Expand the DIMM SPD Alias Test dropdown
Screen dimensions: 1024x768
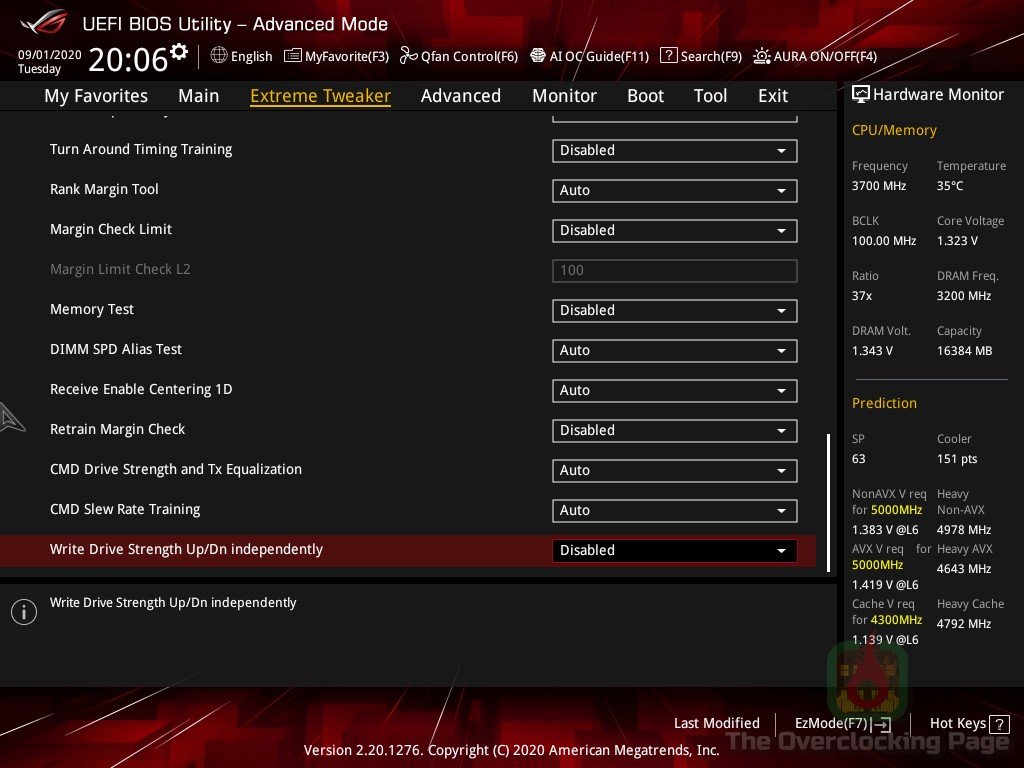pos(674,350)
